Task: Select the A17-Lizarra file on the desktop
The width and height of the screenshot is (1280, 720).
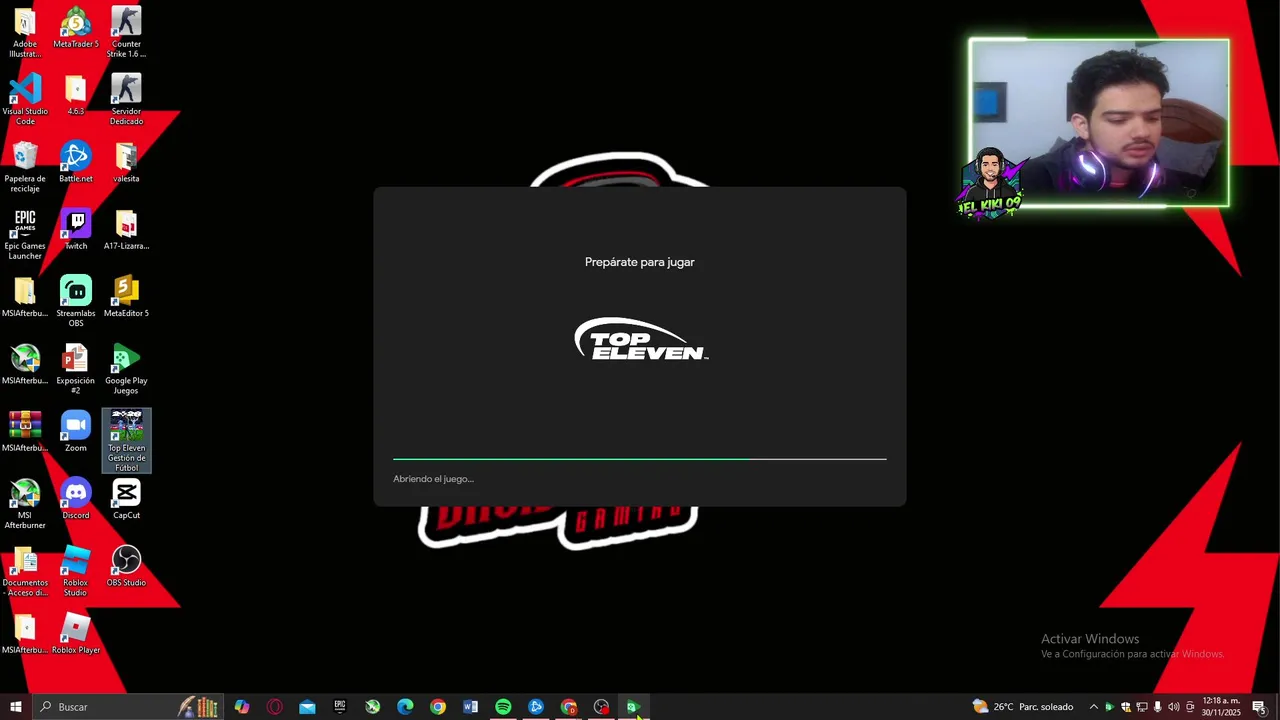Action: coord(126,229)
